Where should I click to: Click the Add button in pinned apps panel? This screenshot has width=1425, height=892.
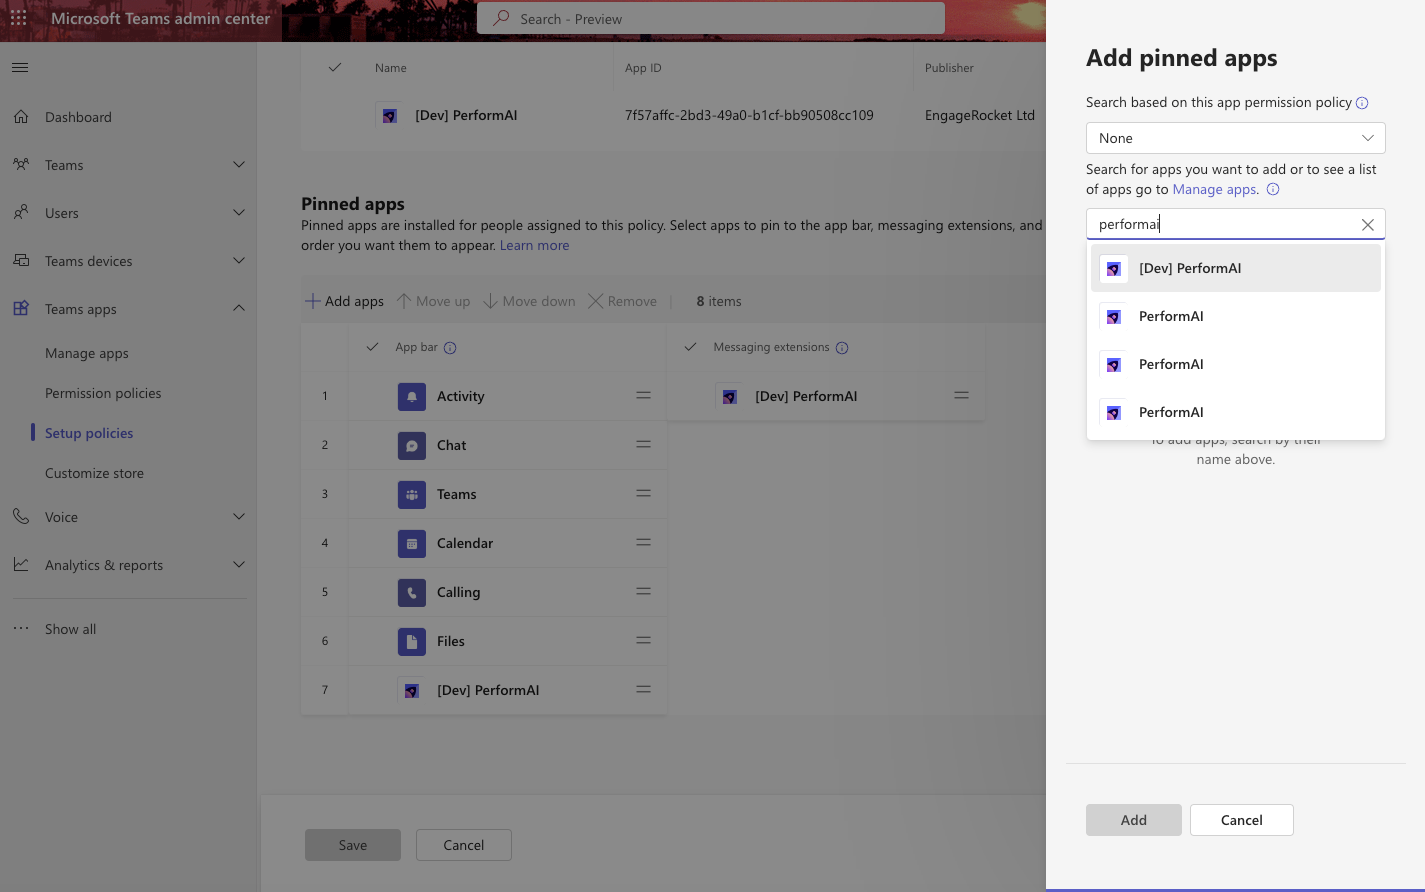point(1134,820)
